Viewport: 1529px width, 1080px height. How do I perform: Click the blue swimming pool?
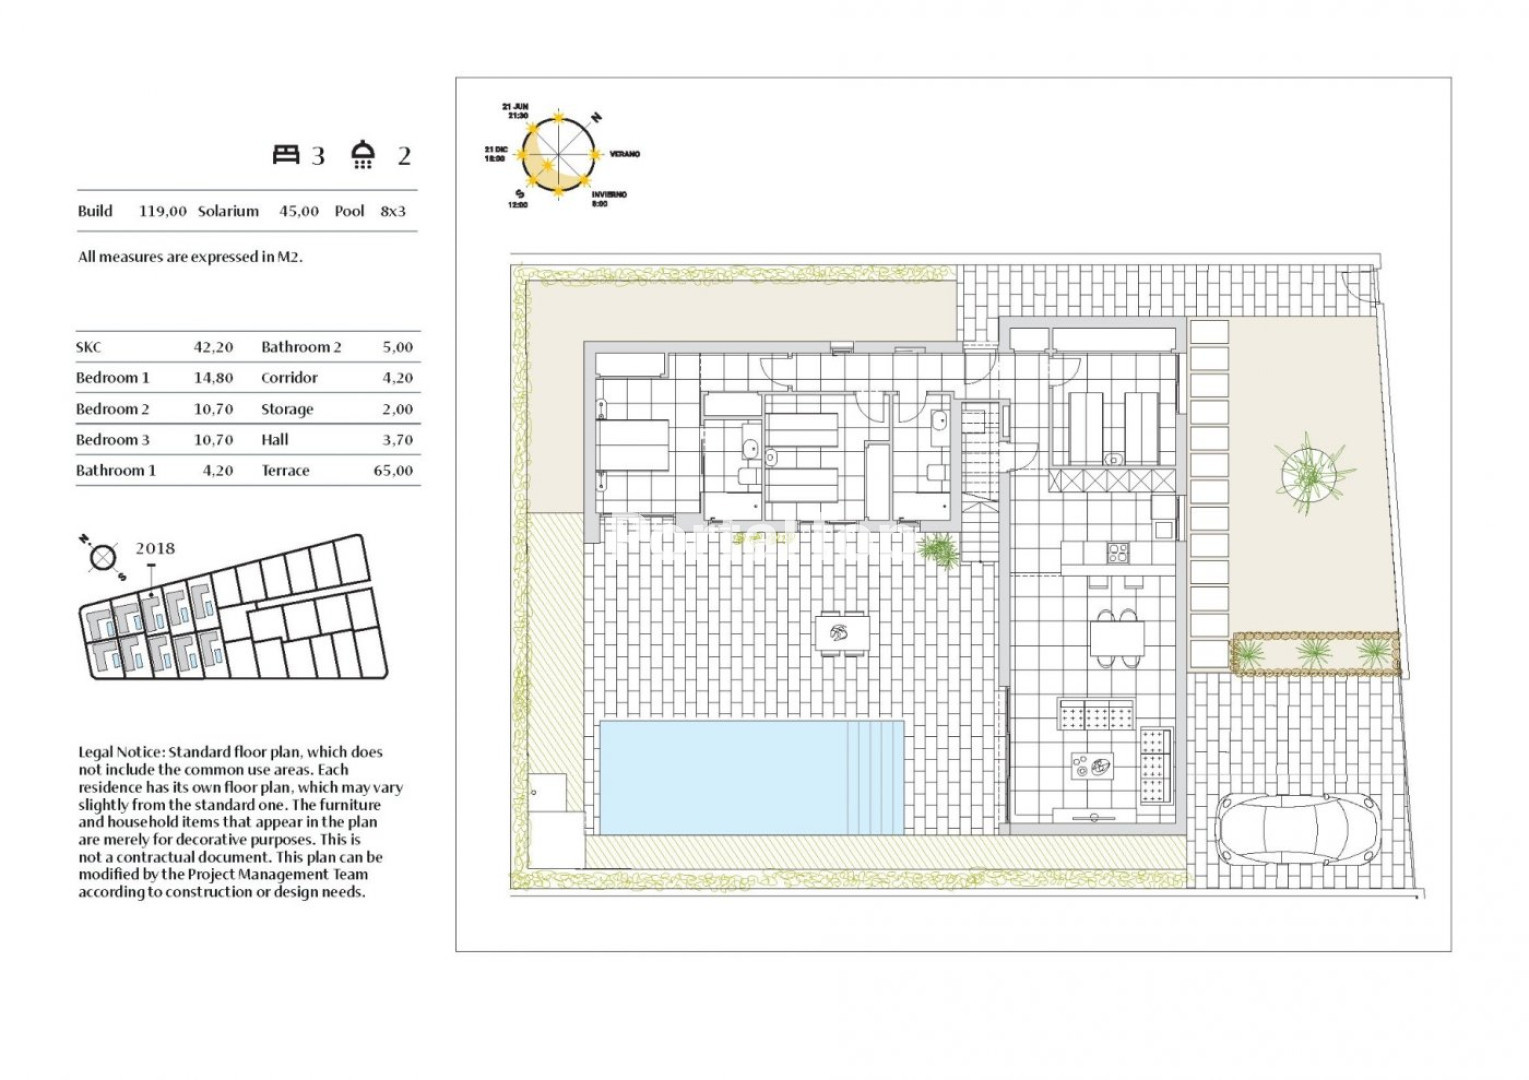tap(750, 776)
